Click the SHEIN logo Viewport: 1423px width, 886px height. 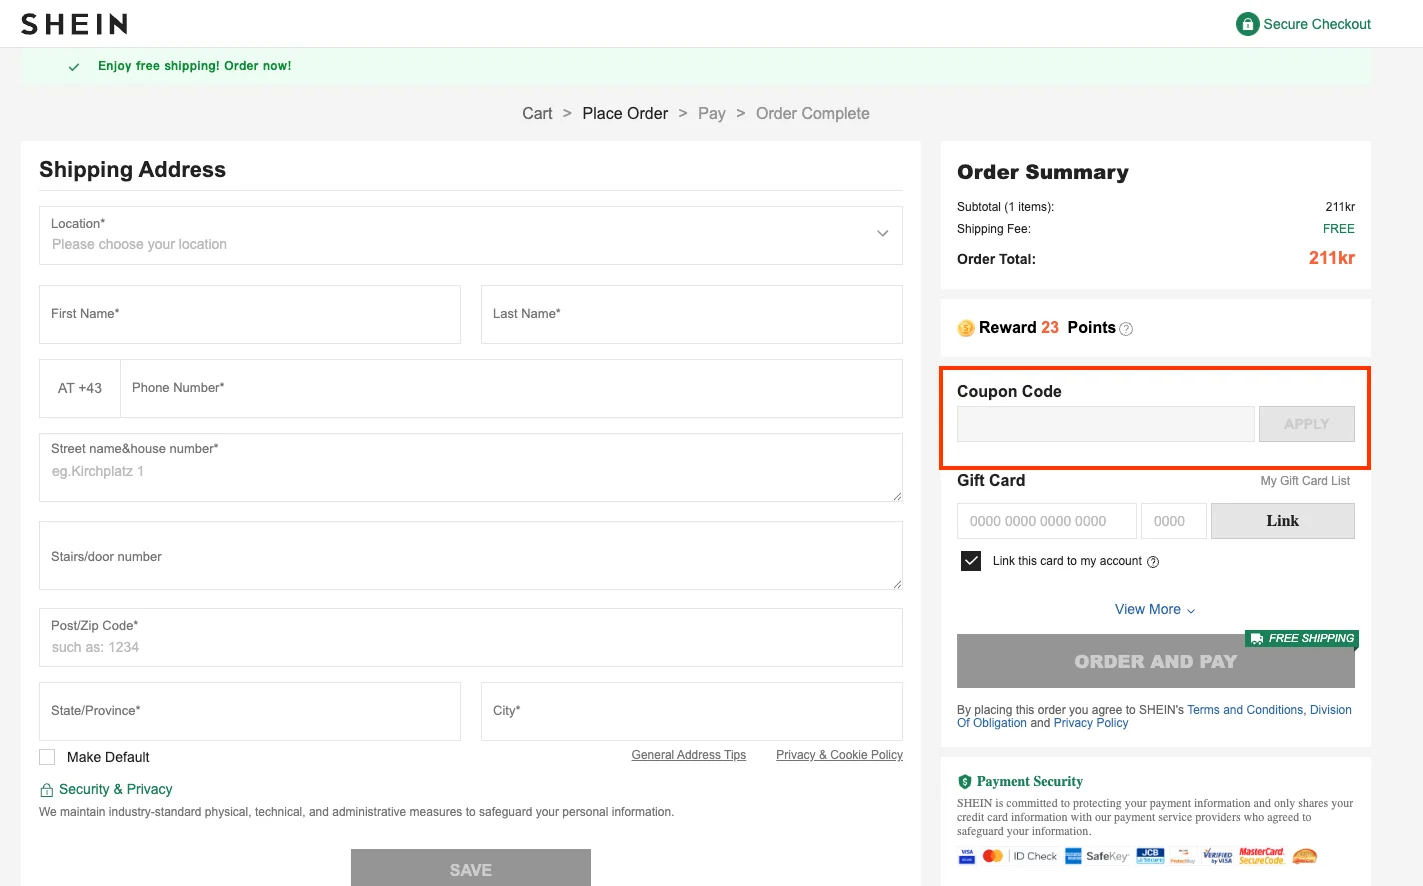[x=74, y=24]
